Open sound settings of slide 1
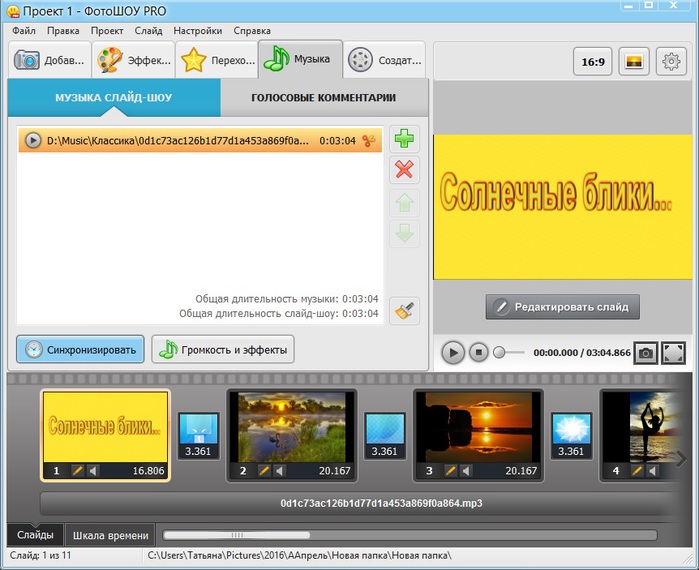This screenshot has height=570, width=699. (92, 471)
